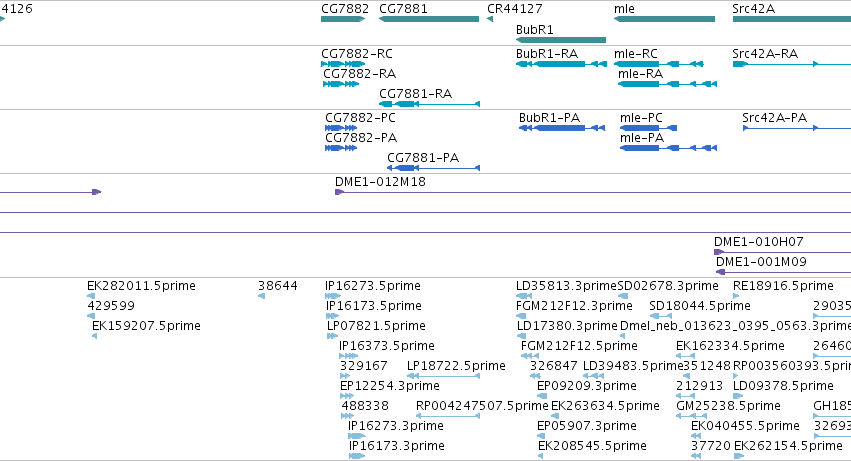Image resolution: width=851 pixels, height=461 pixels.
Task: Click EST LD39483.5prime glyph
Action: pyautogui.click(x=594, y=376)
